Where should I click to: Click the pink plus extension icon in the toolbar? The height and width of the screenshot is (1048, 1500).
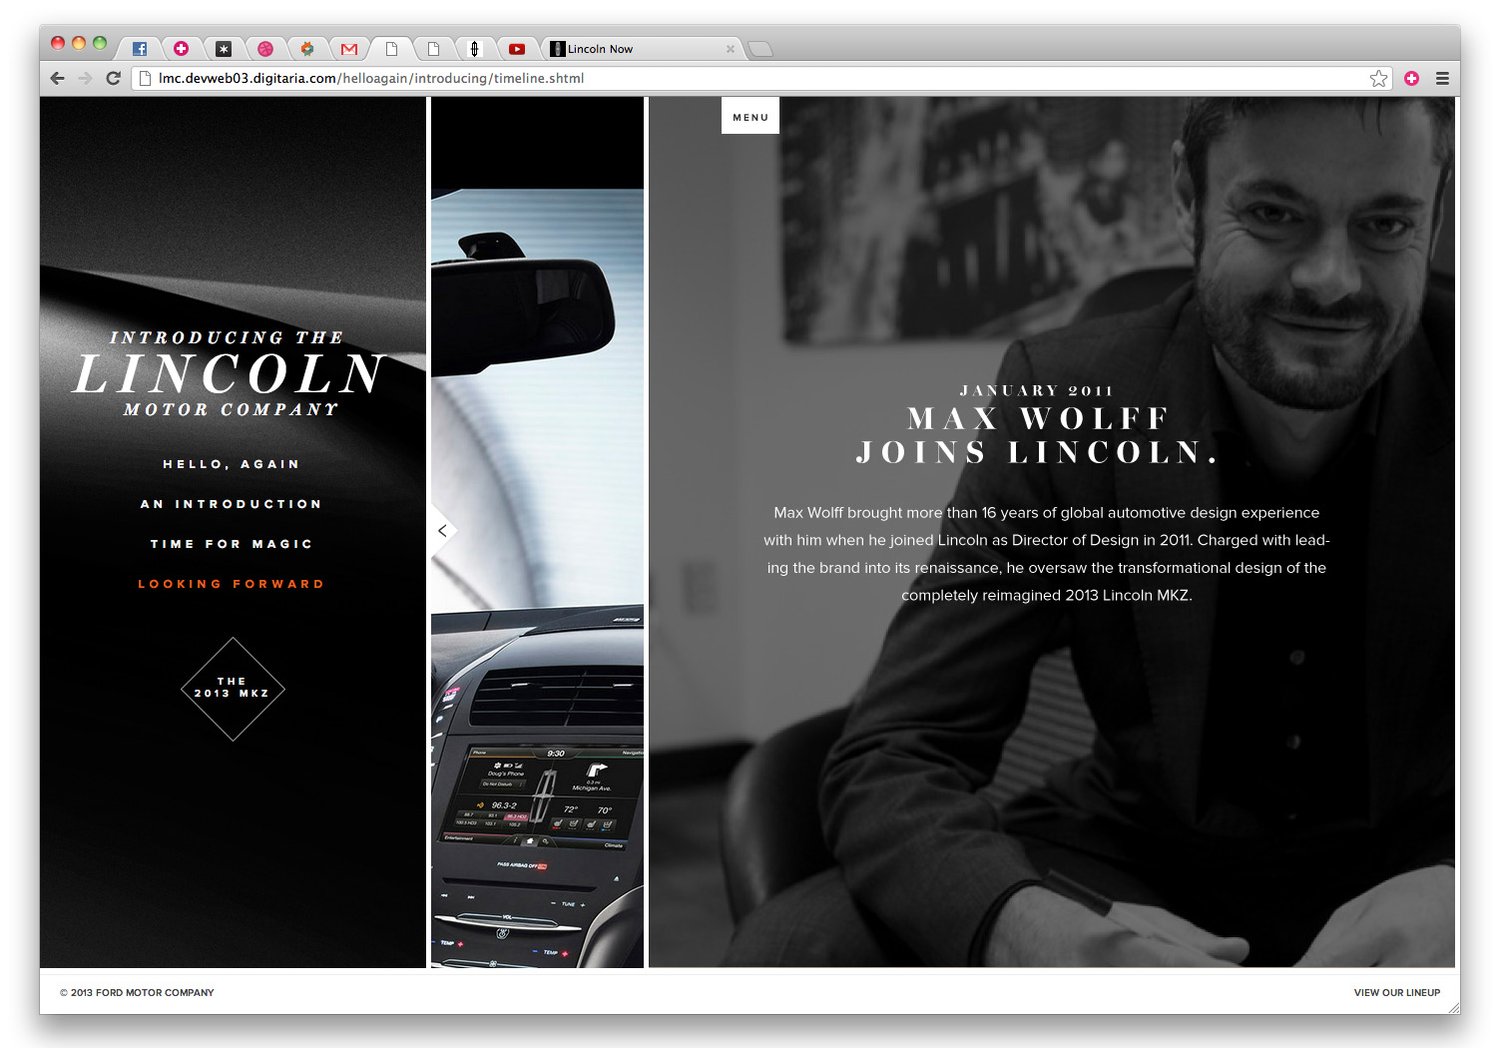tap(1411, 78)
